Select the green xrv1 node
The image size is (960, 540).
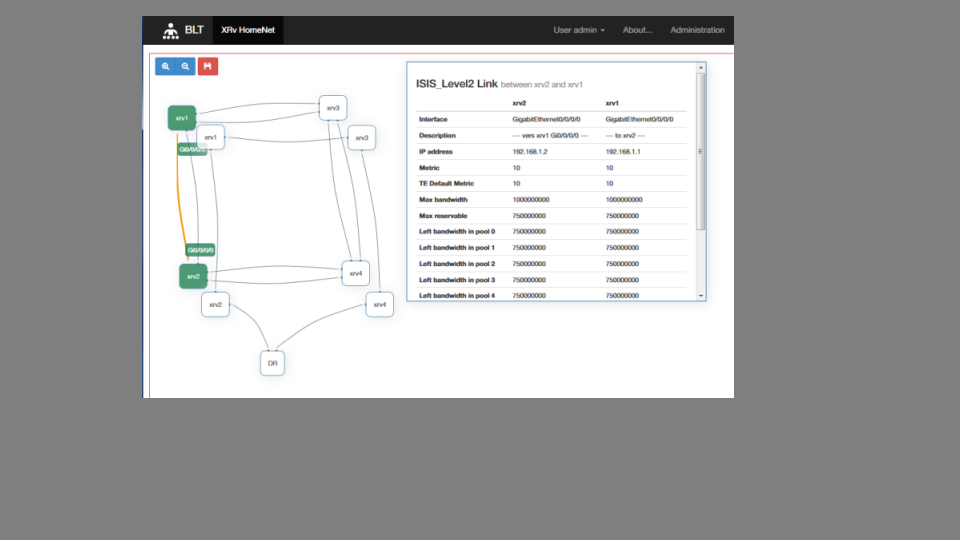[x=182, y=118]
